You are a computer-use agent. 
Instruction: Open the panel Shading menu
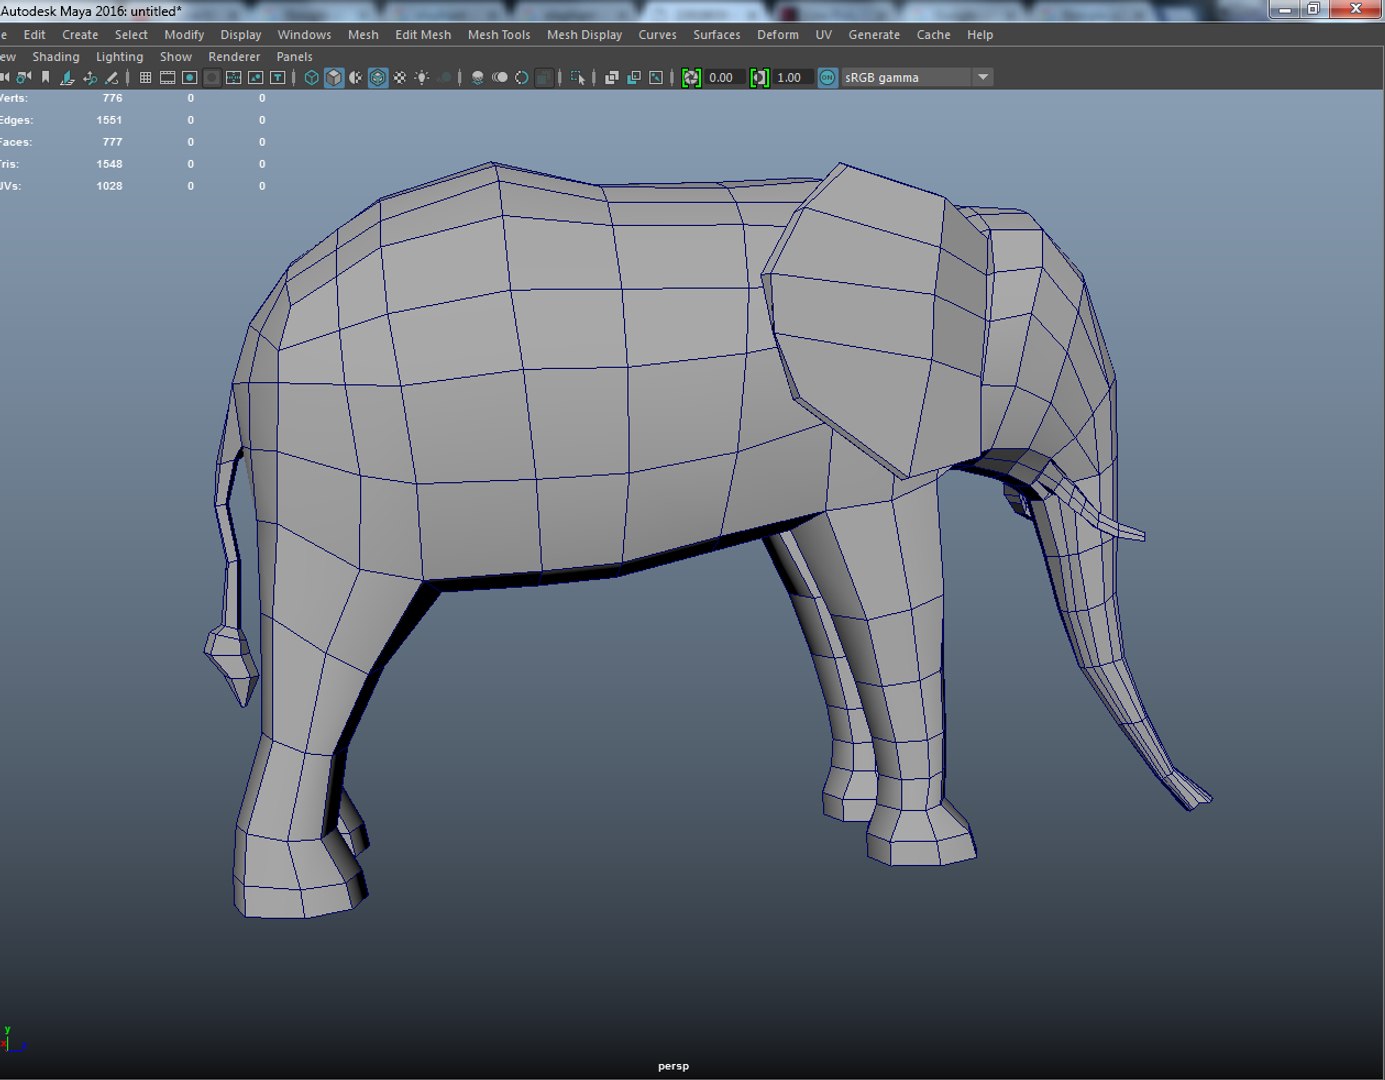[56, 57]
